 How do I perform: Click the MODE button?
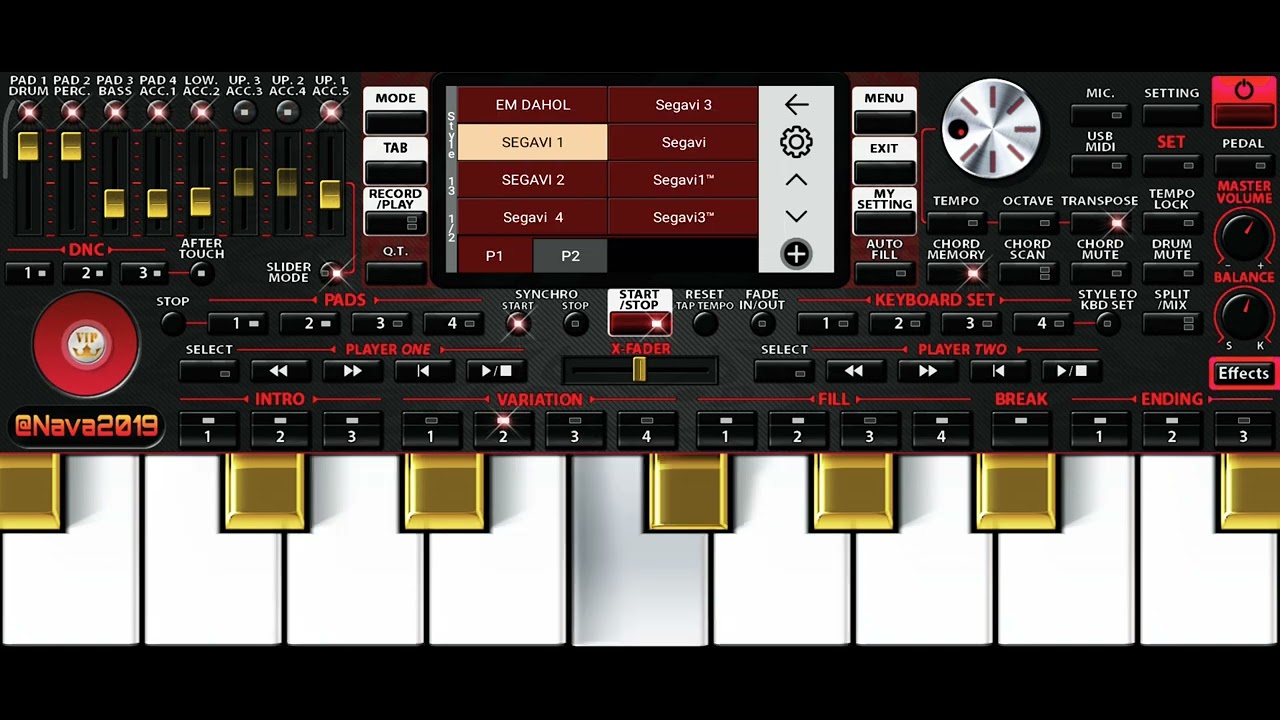pos(395,111)
